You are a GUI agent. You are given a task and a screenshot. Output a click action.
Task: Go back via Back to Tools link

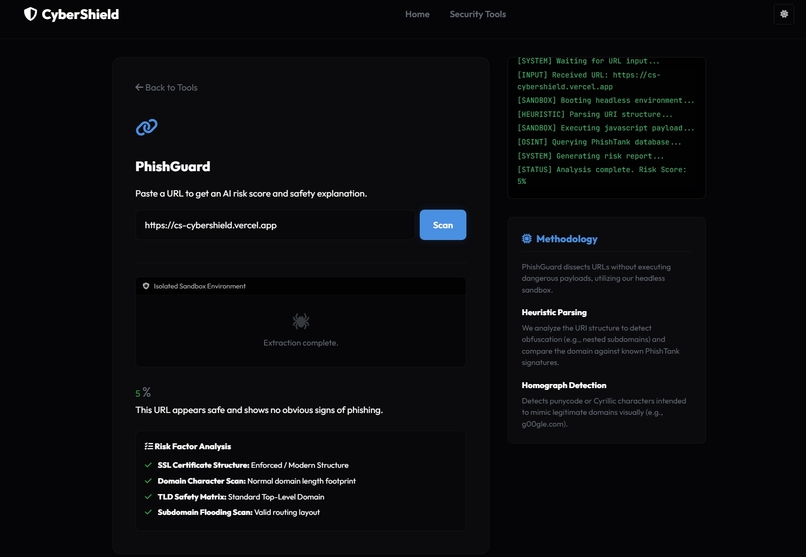pos(166,87)
